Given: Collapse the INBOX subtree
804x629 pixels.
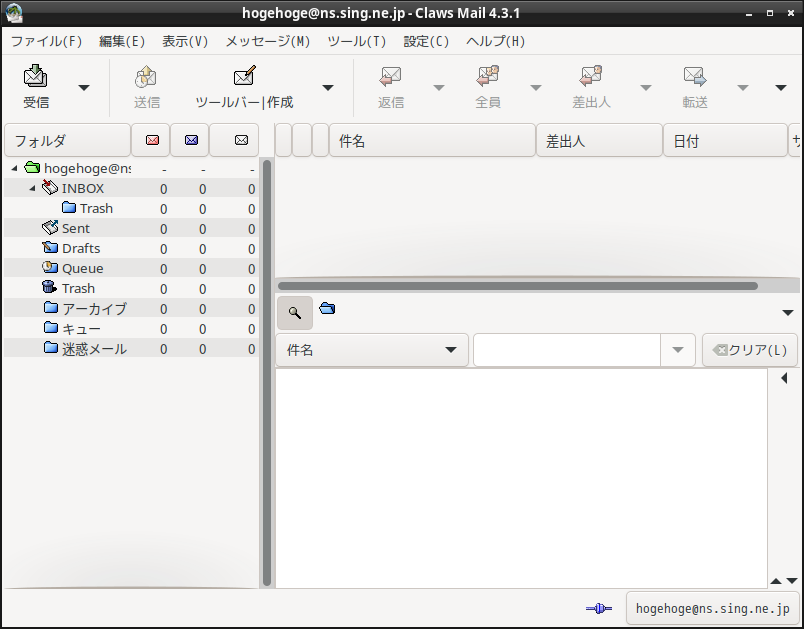Looking at the screenshot, I should point(32,188).
